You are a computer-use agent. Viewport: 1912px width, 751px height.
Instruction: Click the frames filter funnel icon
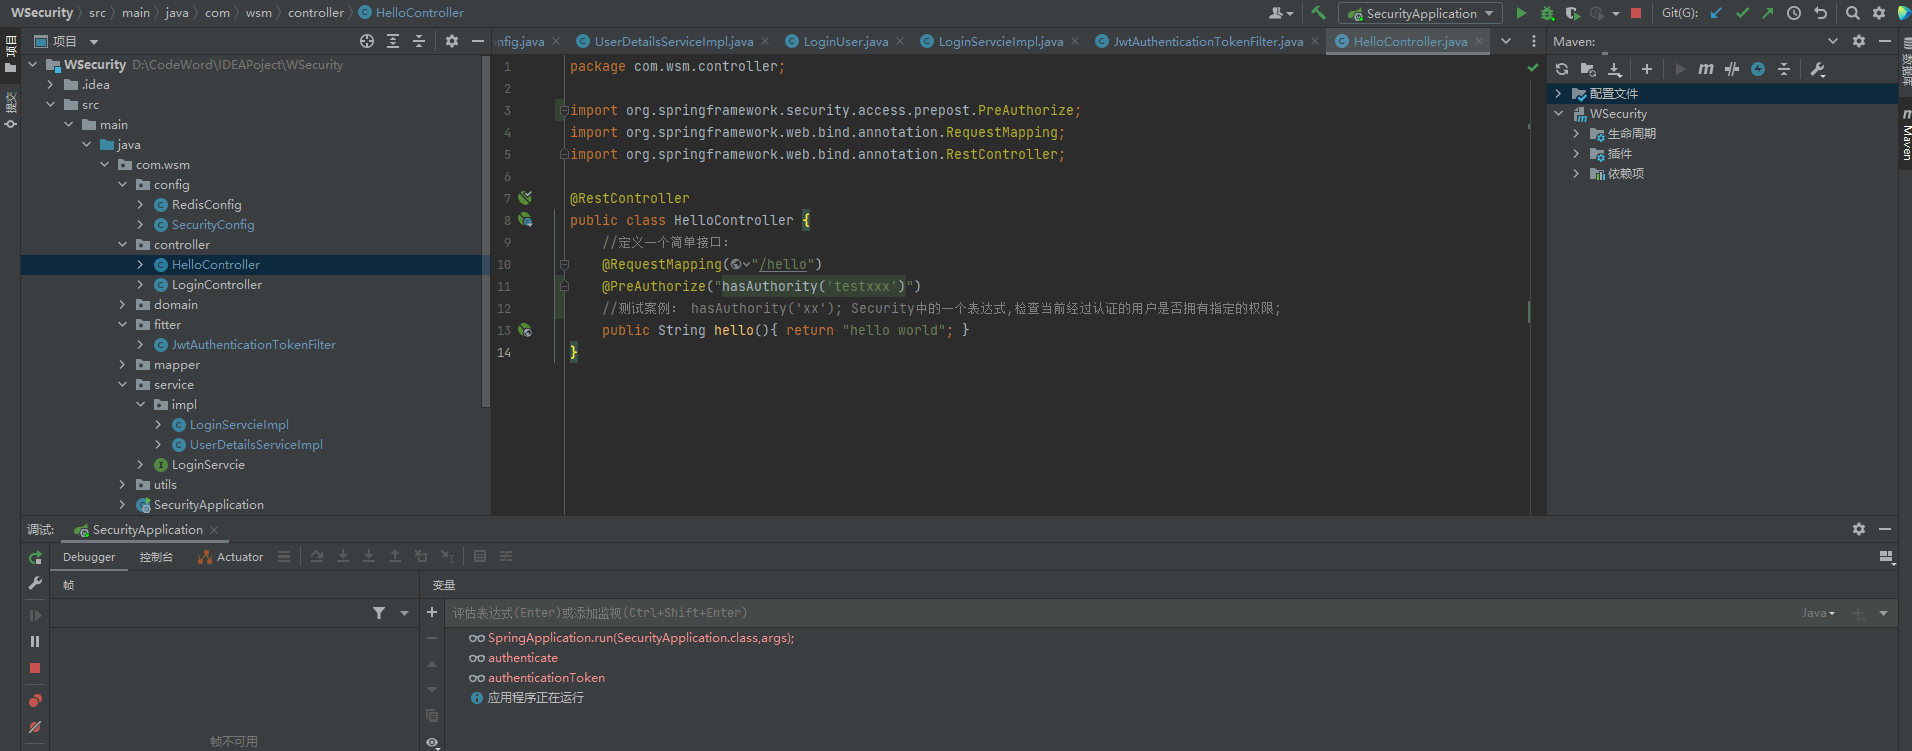coord(379,613)
